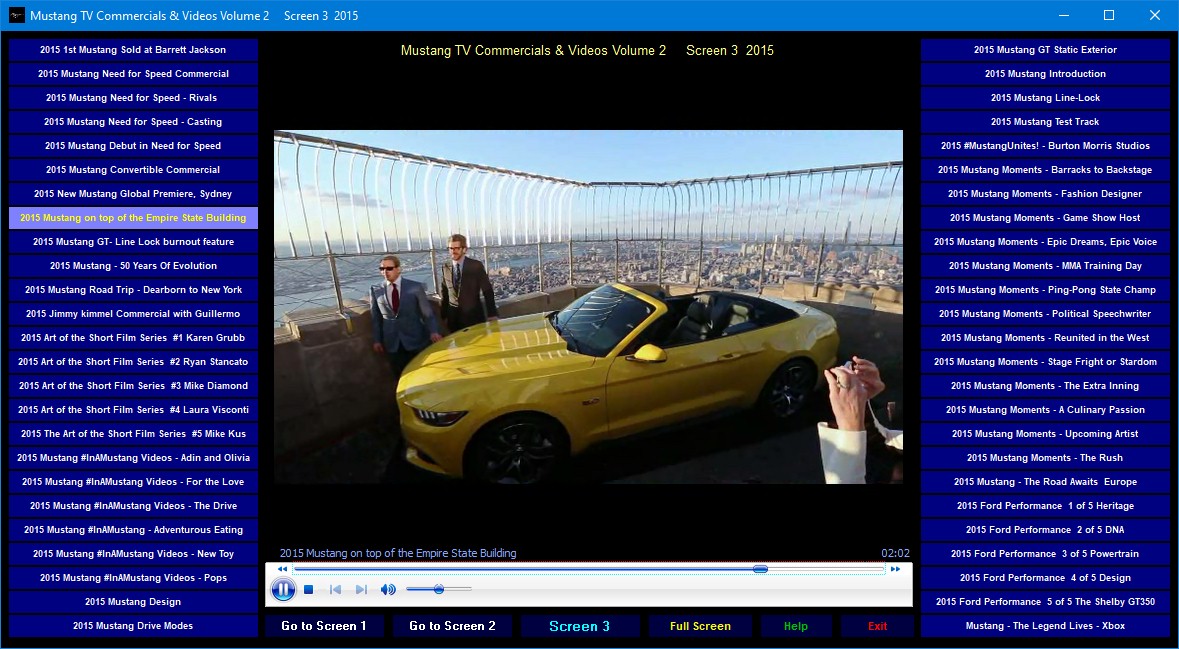This screenshot has width=1179, height=649.
Task: Play 2015 Mustang - The Road Awaits Europe
Action: (1045, 482)
